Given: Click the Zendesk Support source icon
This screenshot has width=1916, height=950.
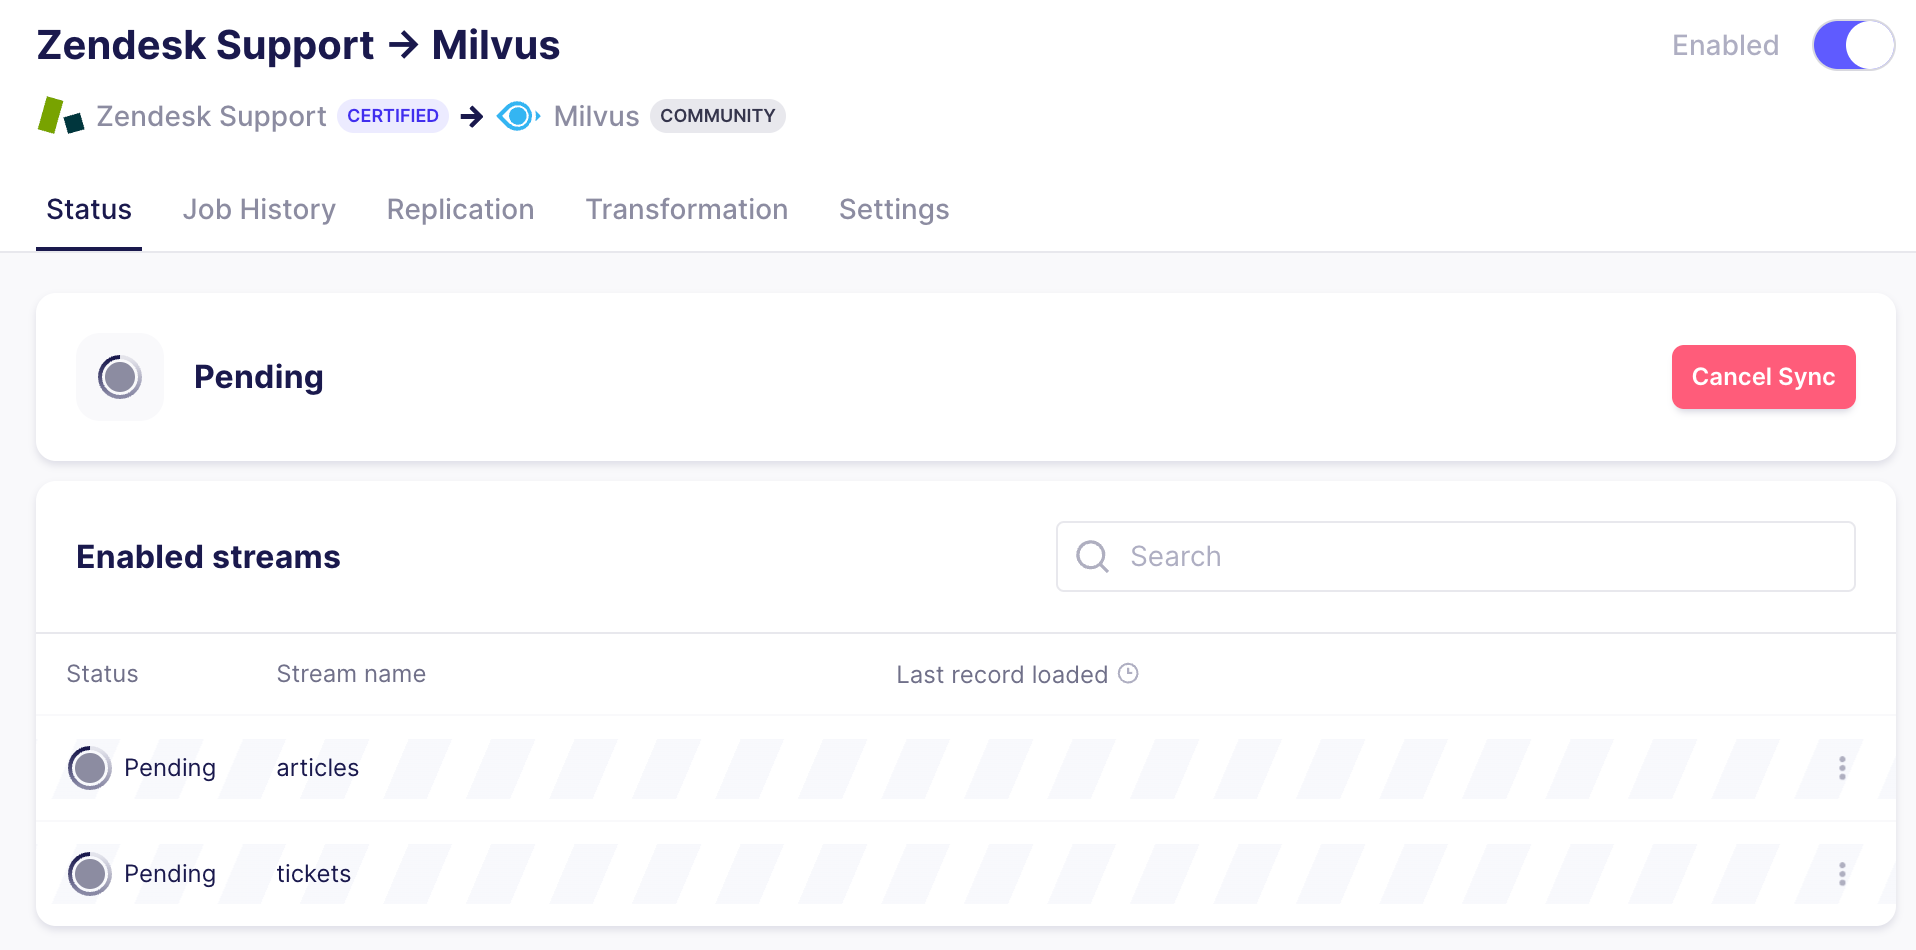Looking at the screenshot, I should point(60,115).
